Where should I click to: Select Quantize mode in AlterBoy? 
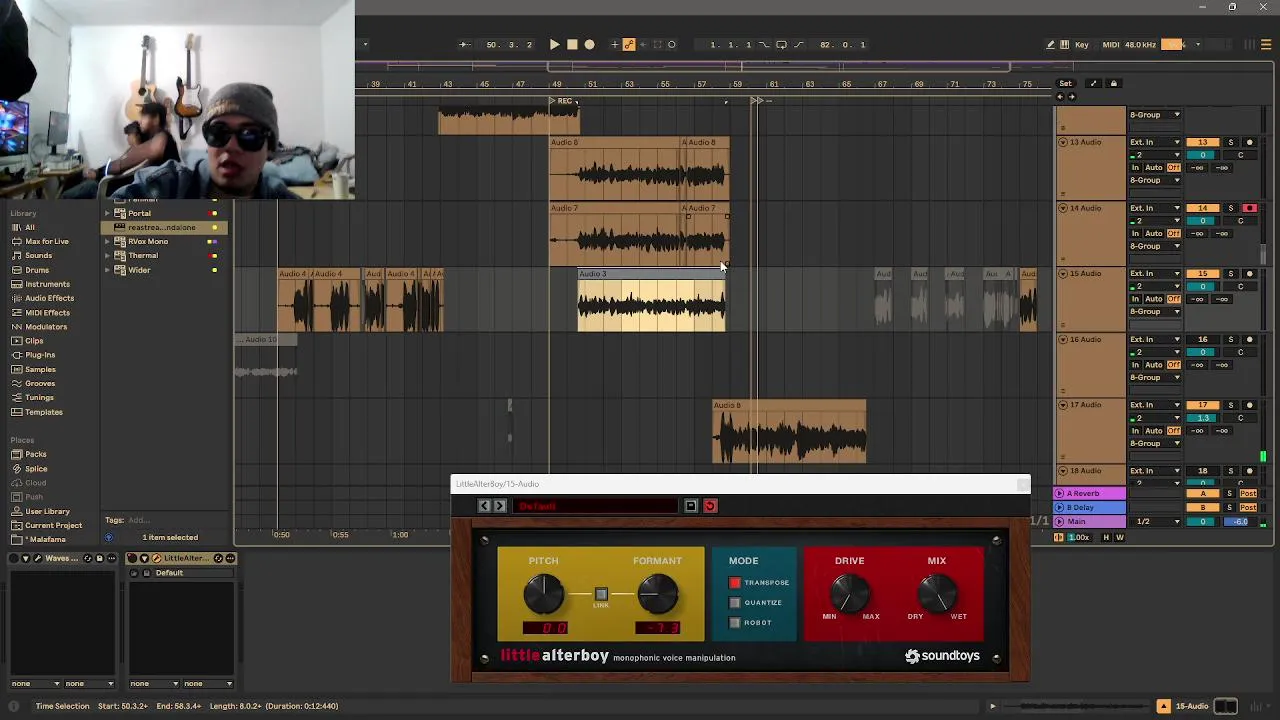click(x=735, y=602)
